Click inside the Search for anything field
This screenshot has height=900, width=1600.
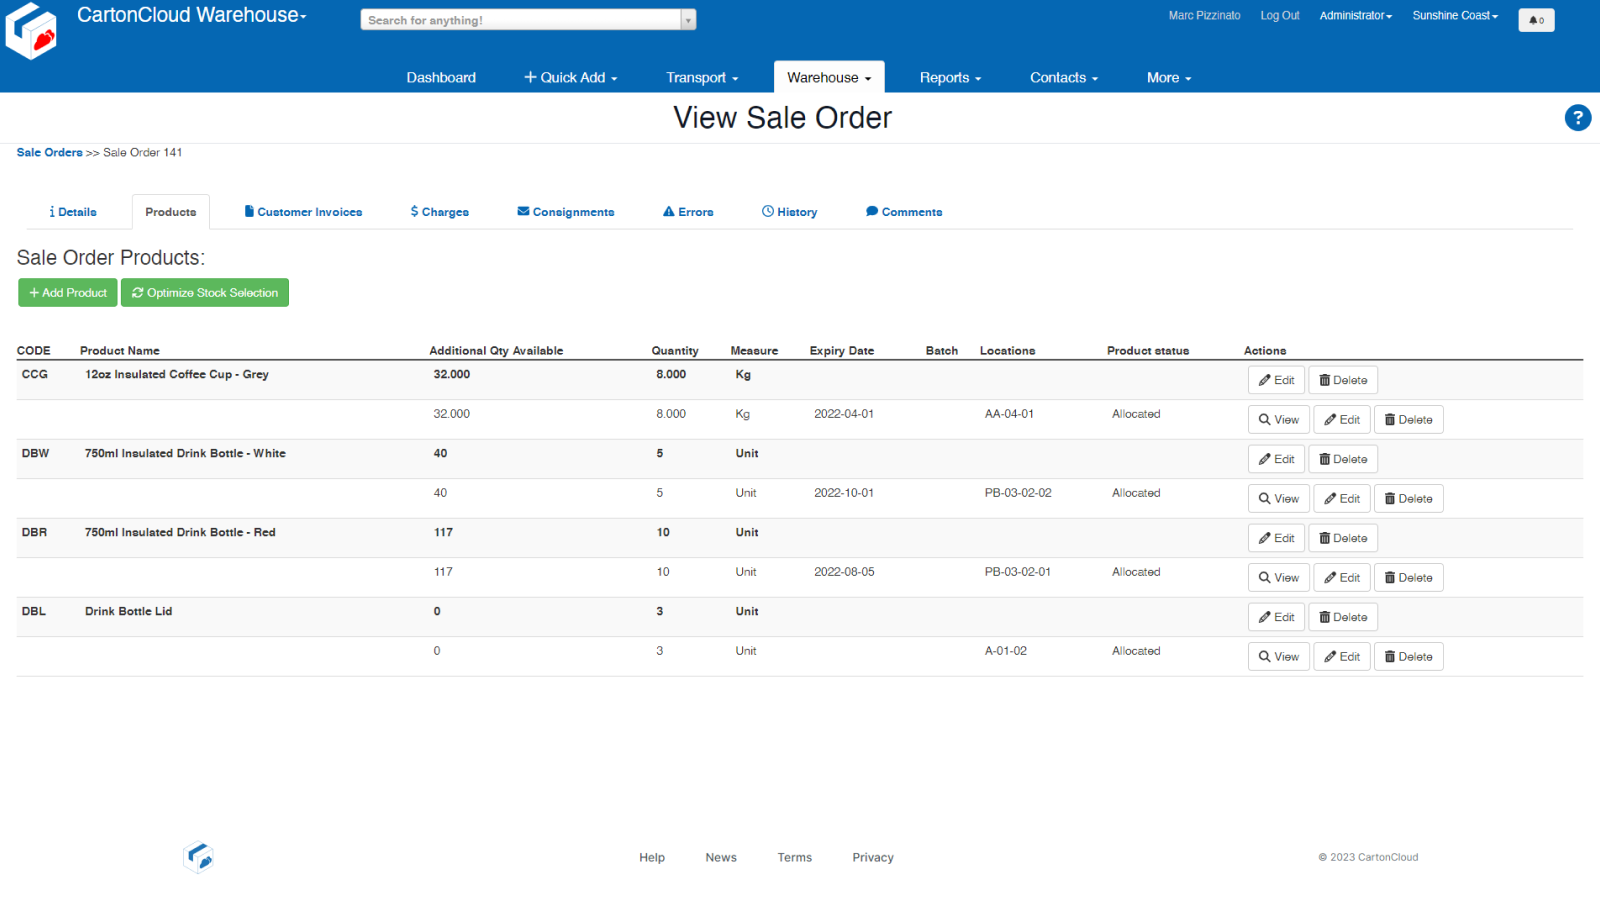pyautogui.click(x=520, y=20)
